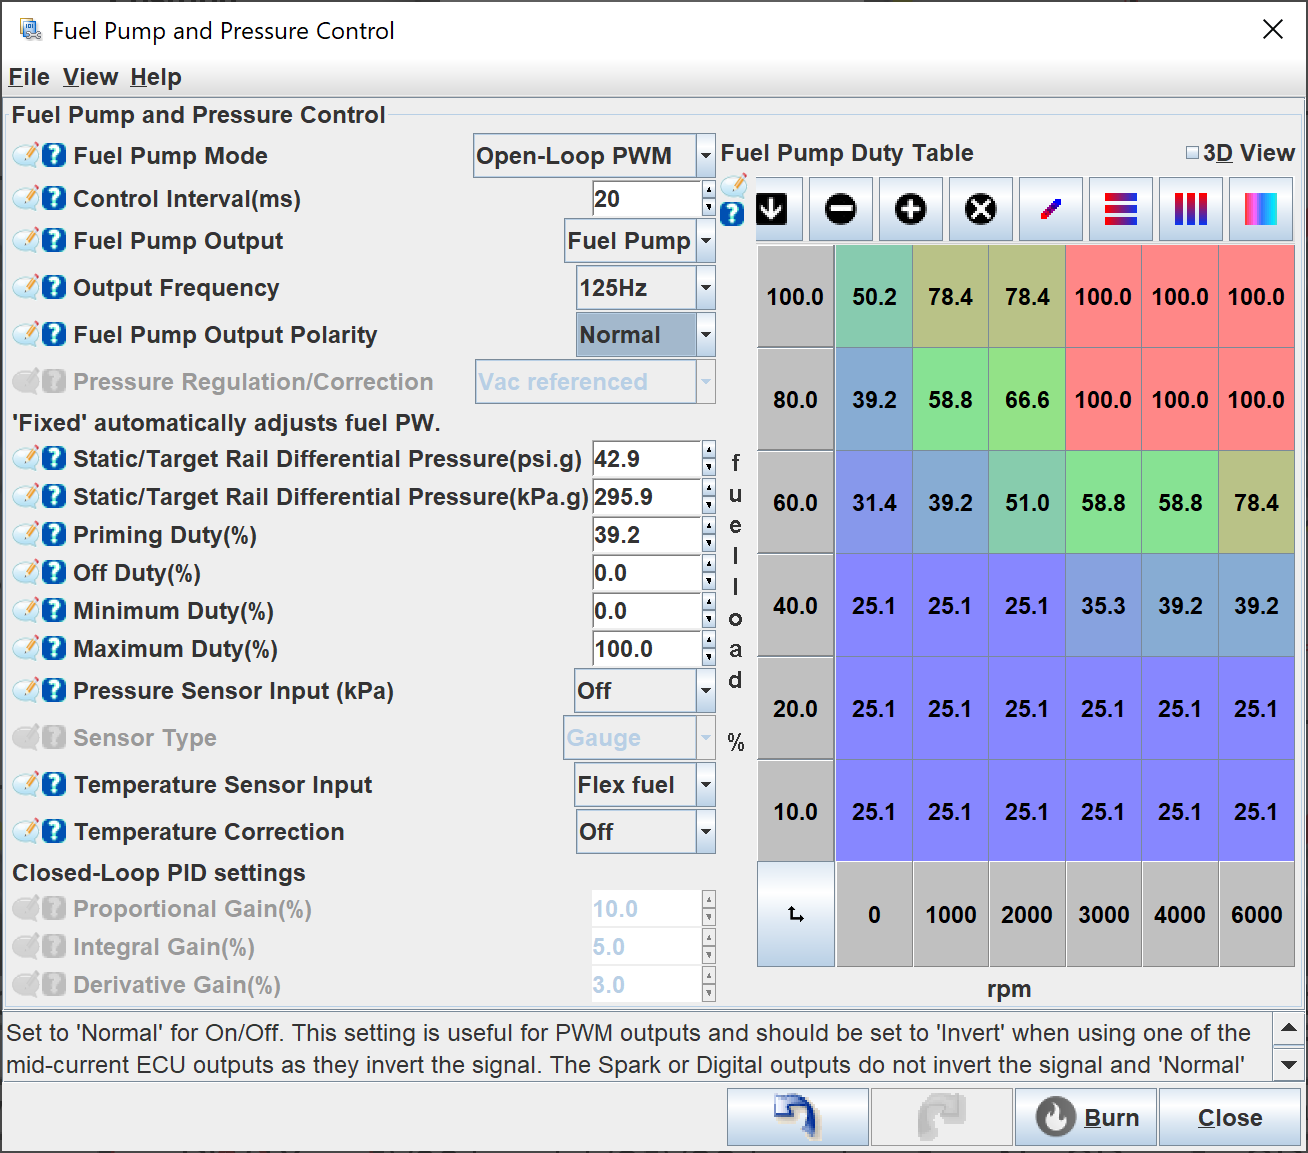
Task: Expand the Temperature Sensor Input dropdown
Action: [x=705, y=785]
